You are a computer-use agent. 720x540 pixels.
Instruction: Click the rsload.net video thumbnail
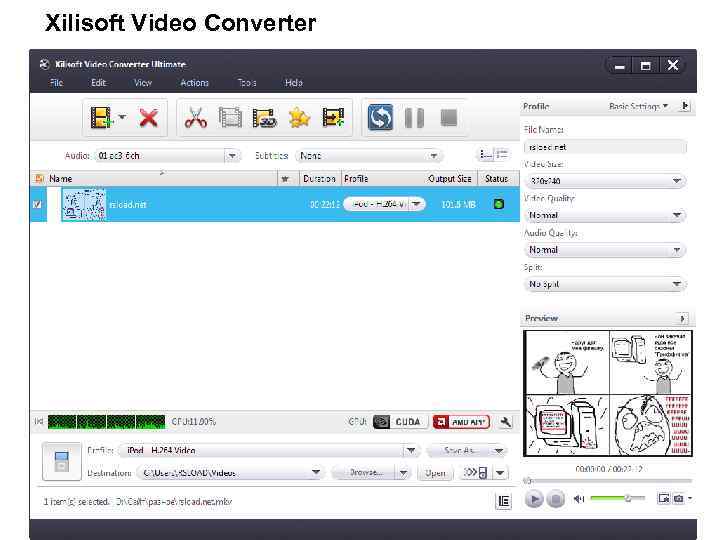[84, 204]
